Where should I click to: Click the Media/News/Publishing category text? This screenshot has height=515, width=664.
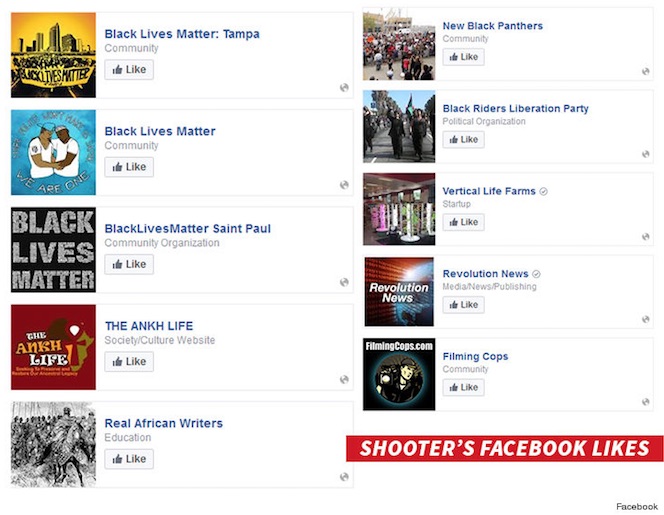pos(490,287)
